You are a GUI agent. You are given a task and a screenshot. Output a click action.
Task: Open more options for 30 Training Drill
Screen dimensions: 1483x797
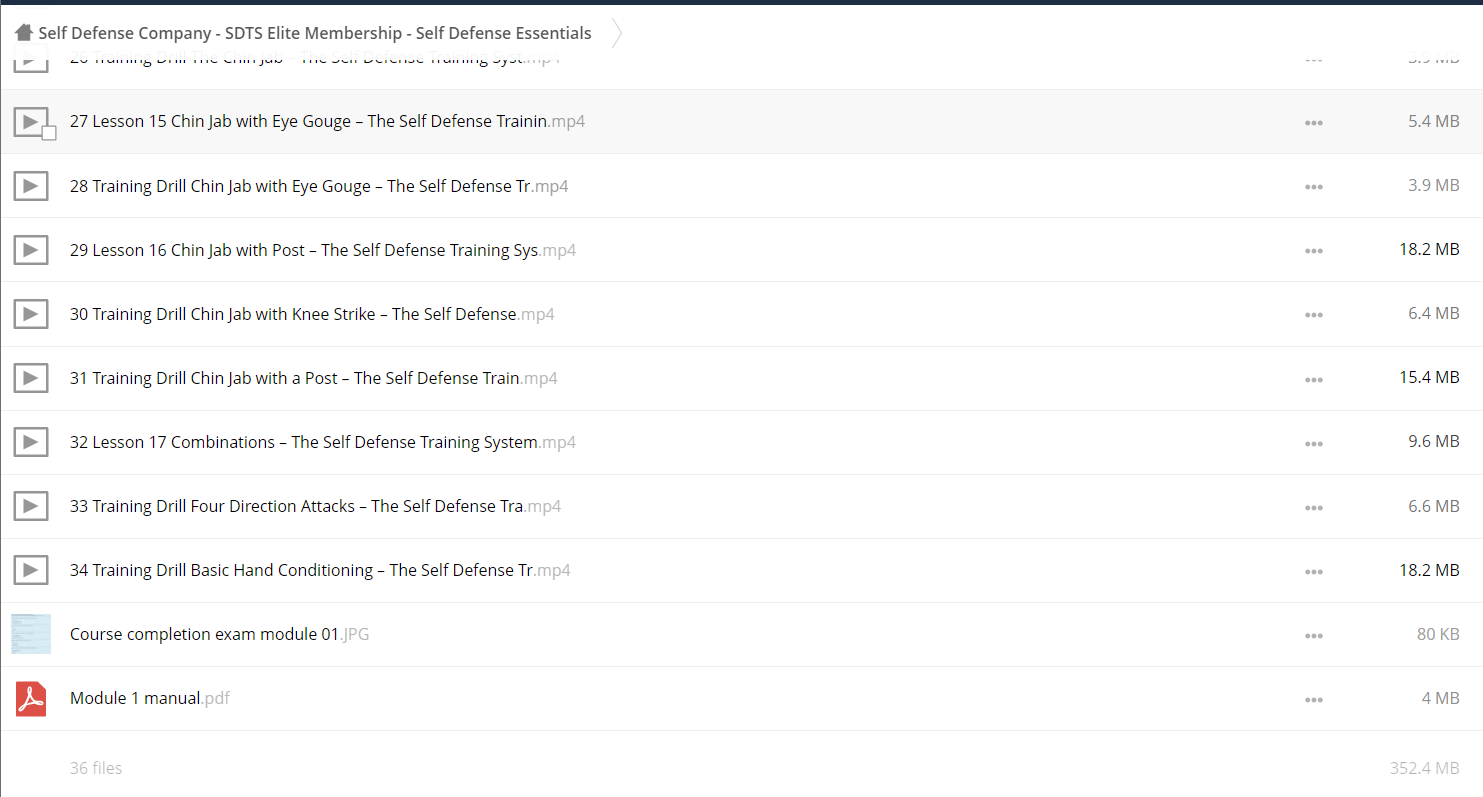click(1314, 315)
